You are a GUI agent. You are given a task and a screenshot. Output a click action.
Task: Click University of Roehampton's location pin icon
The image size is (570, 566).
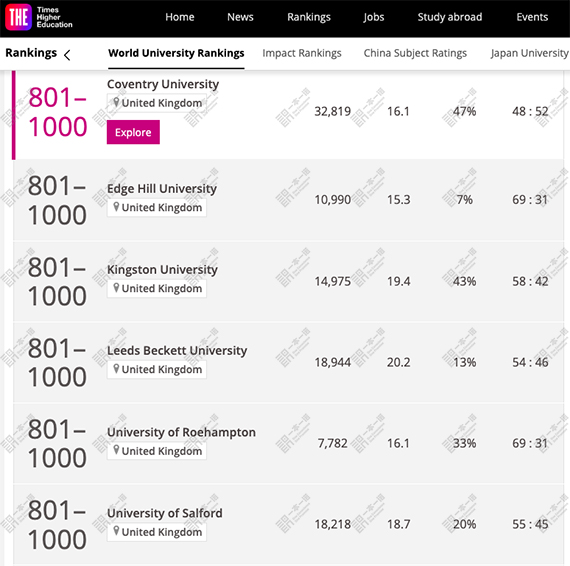[116, 450]
